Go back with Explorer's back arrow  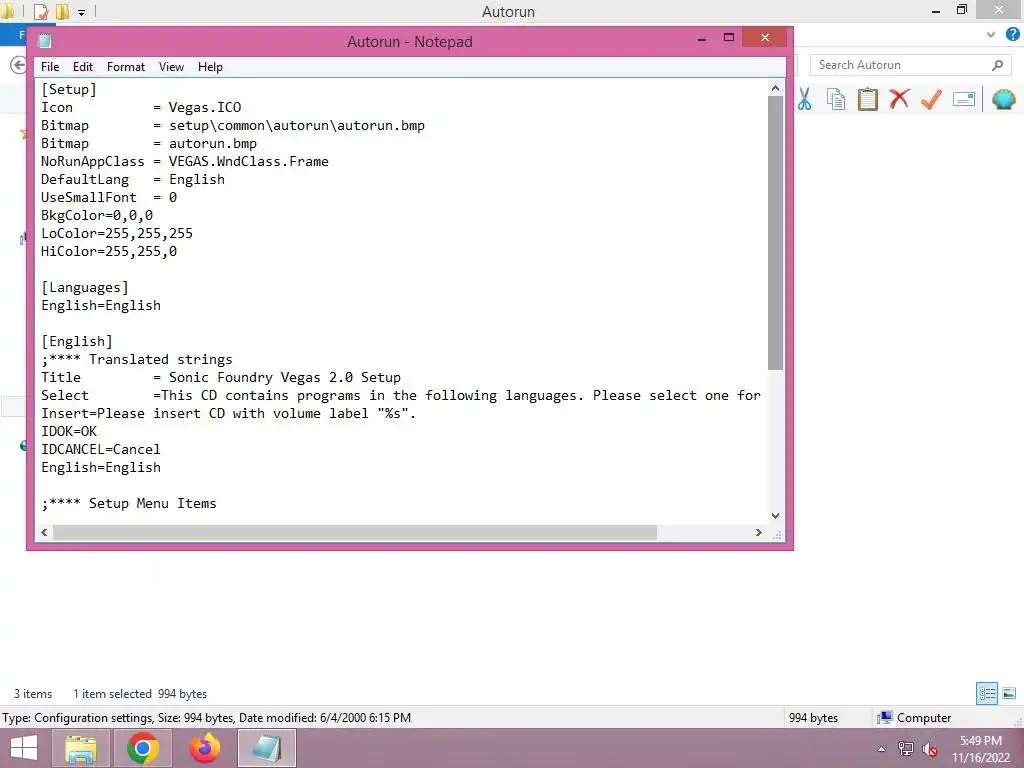[x=18, y=65]
